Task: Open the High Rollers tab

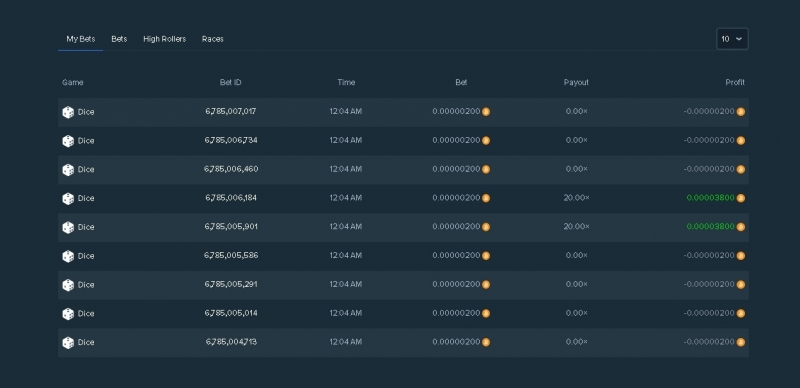Action: pos(164,39)
